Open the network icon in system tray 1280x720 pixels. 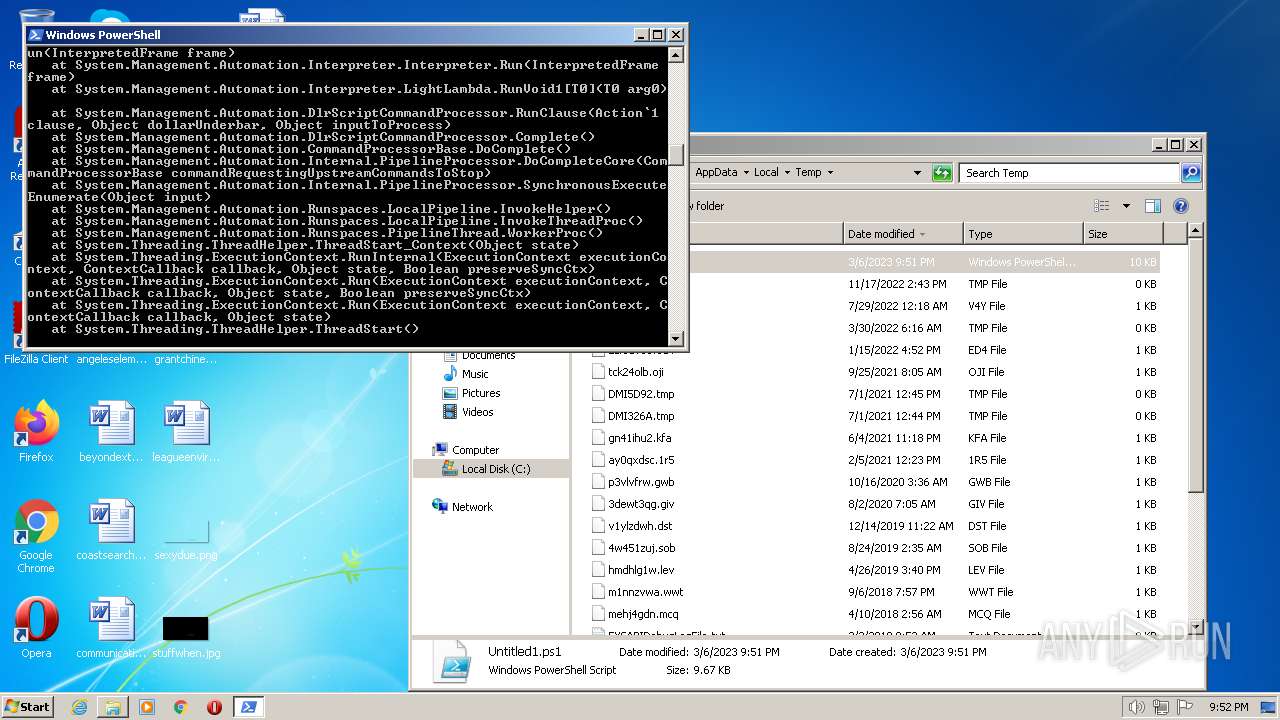point(1161,707)
